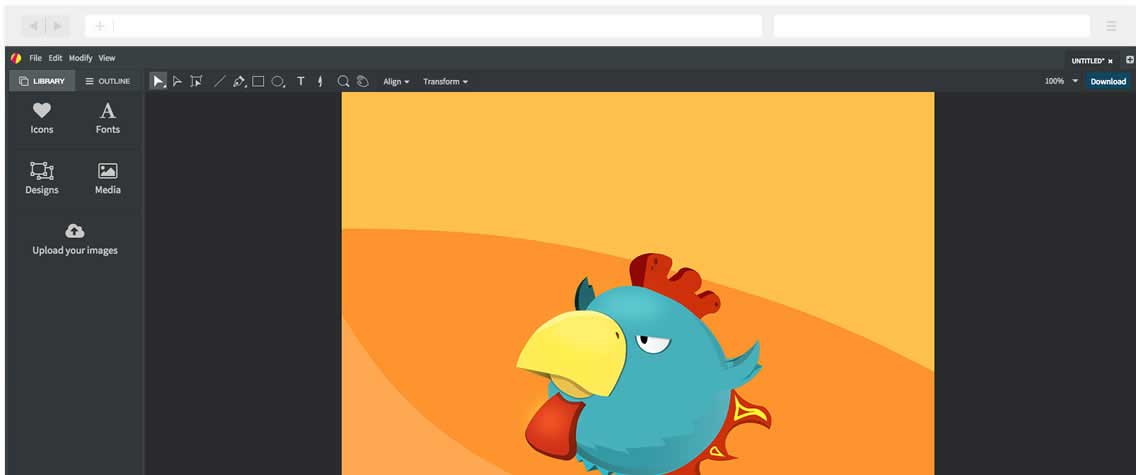1140x475 pixels.
Task: Go back in the browser
Action: pos(33,26)
